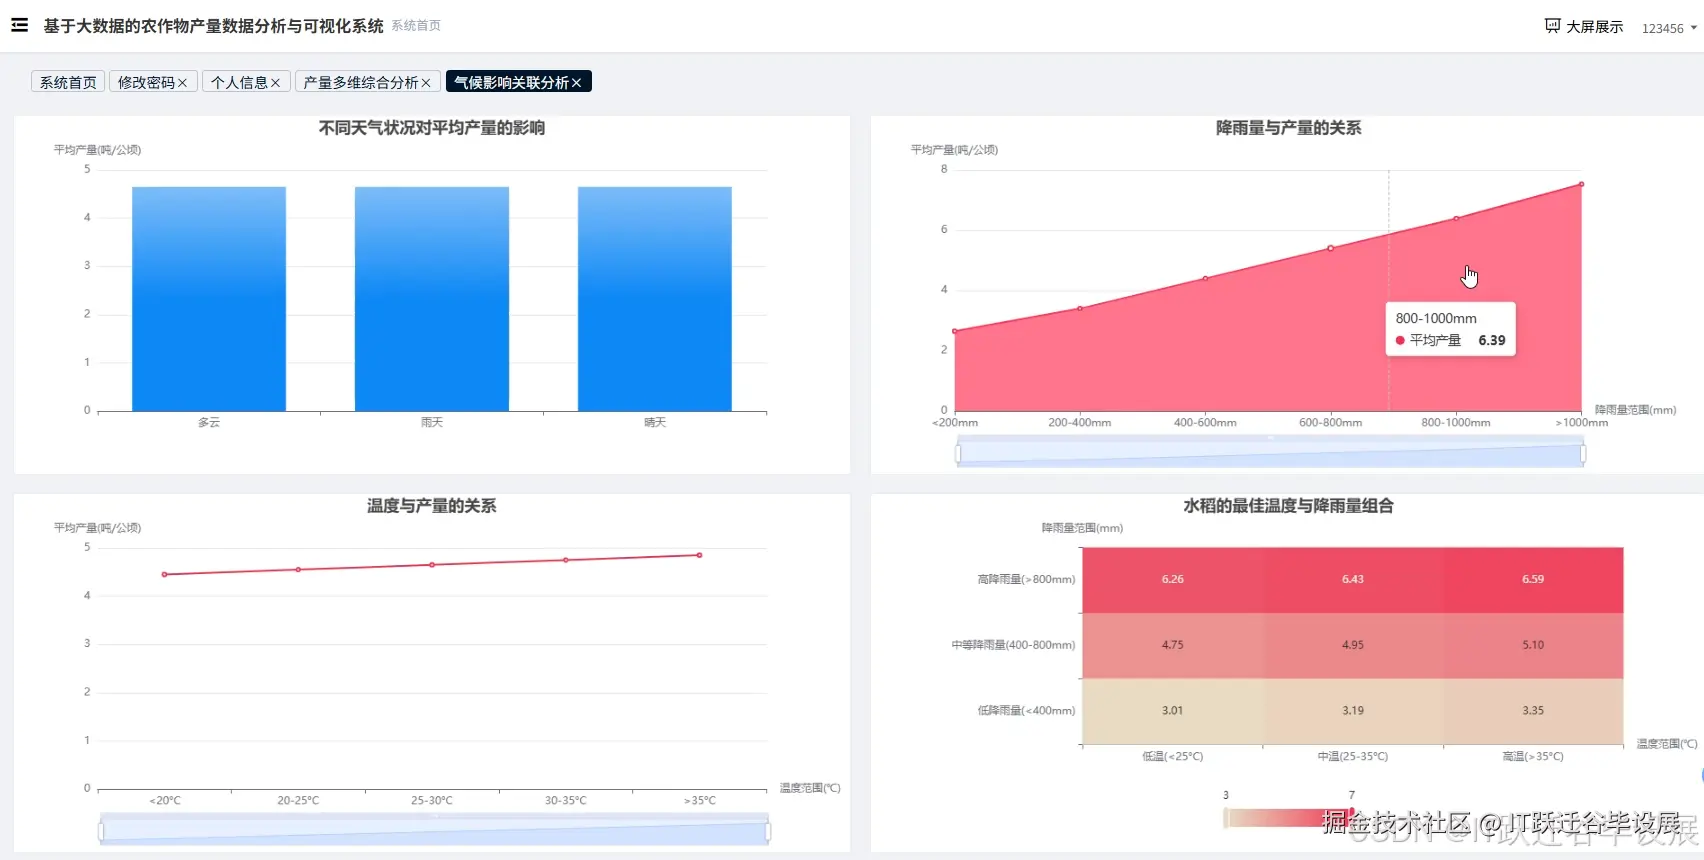Open 大屏展示 big screen view
The width and height of the screenshot is (1704, 860).
(x=1584, y=26)
